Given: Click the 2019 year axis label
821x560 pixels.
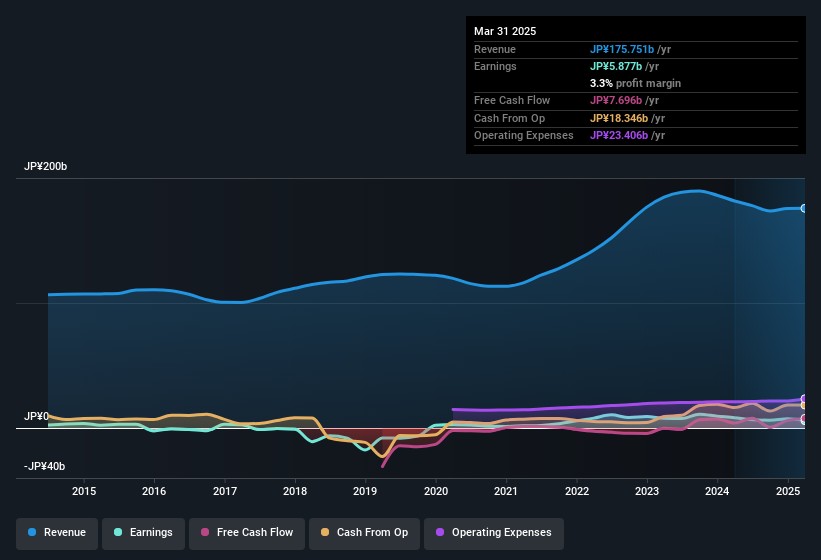Looking at the screenshot, I should (x=365, y=491).
